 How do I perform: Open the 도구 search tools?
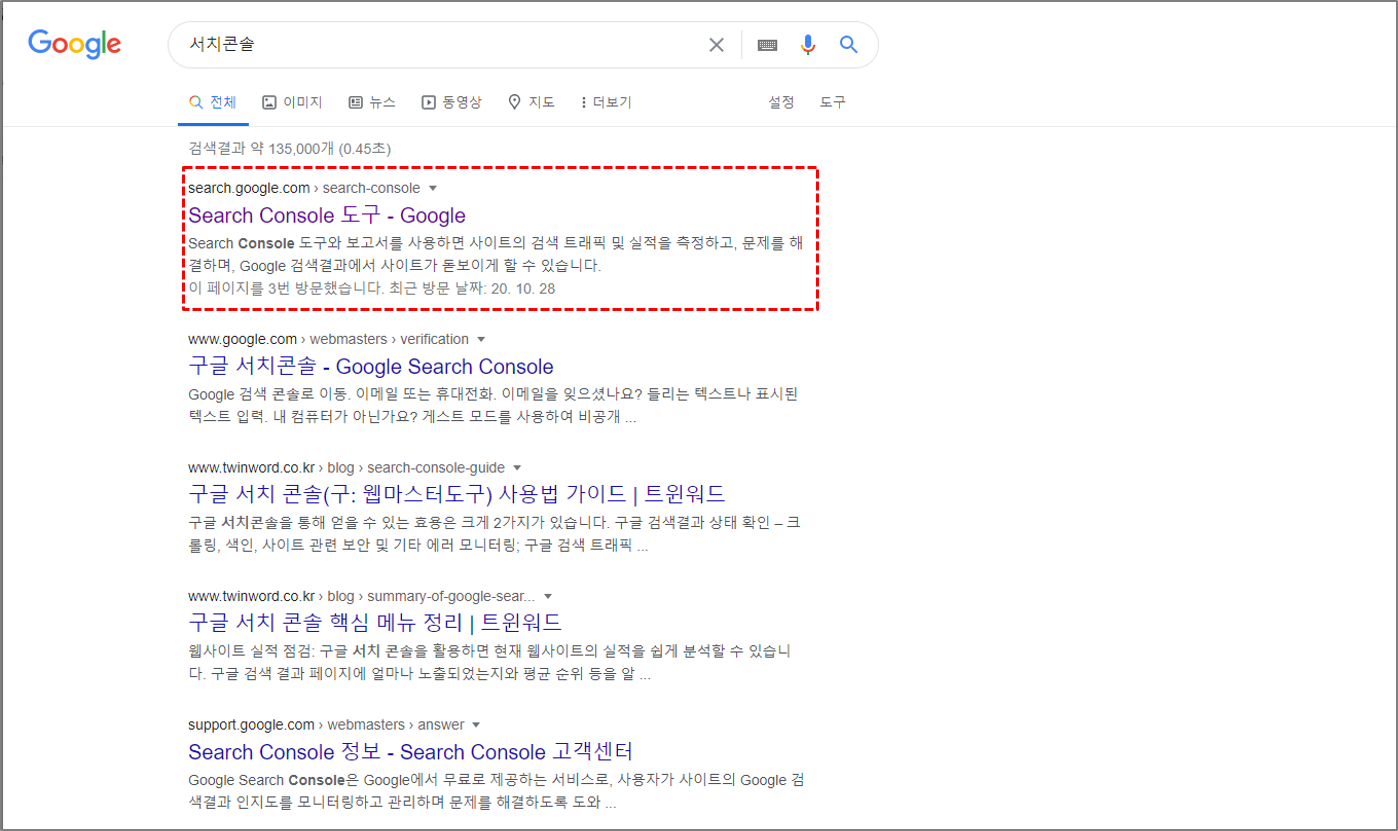point(833,102)
